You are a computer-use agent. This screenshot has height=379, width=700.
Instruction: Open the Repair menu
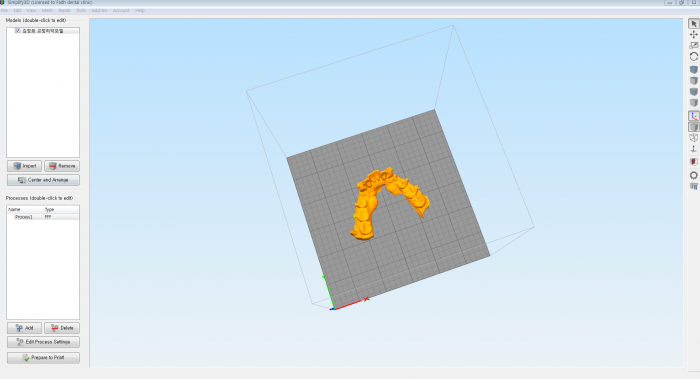coord(64,10)
